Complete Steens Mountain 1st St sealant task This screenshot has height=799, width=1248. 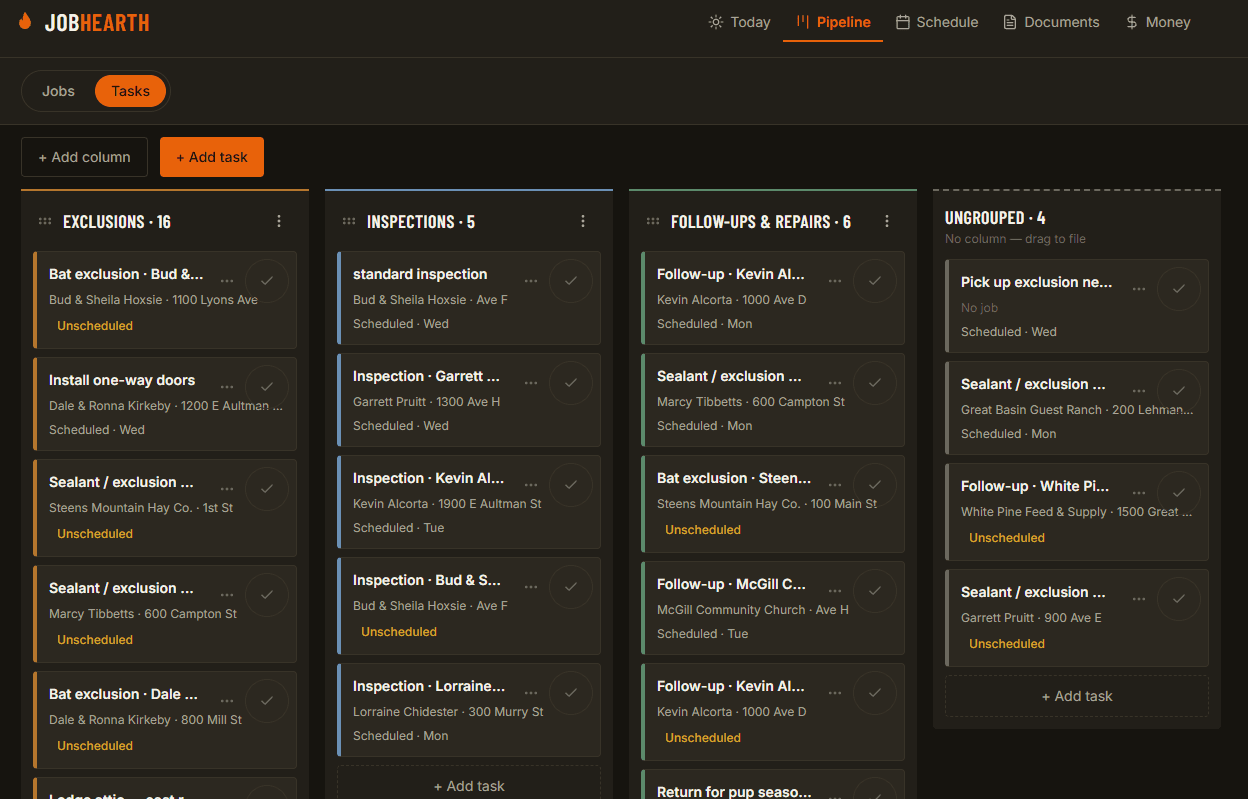tap(267, 489)
